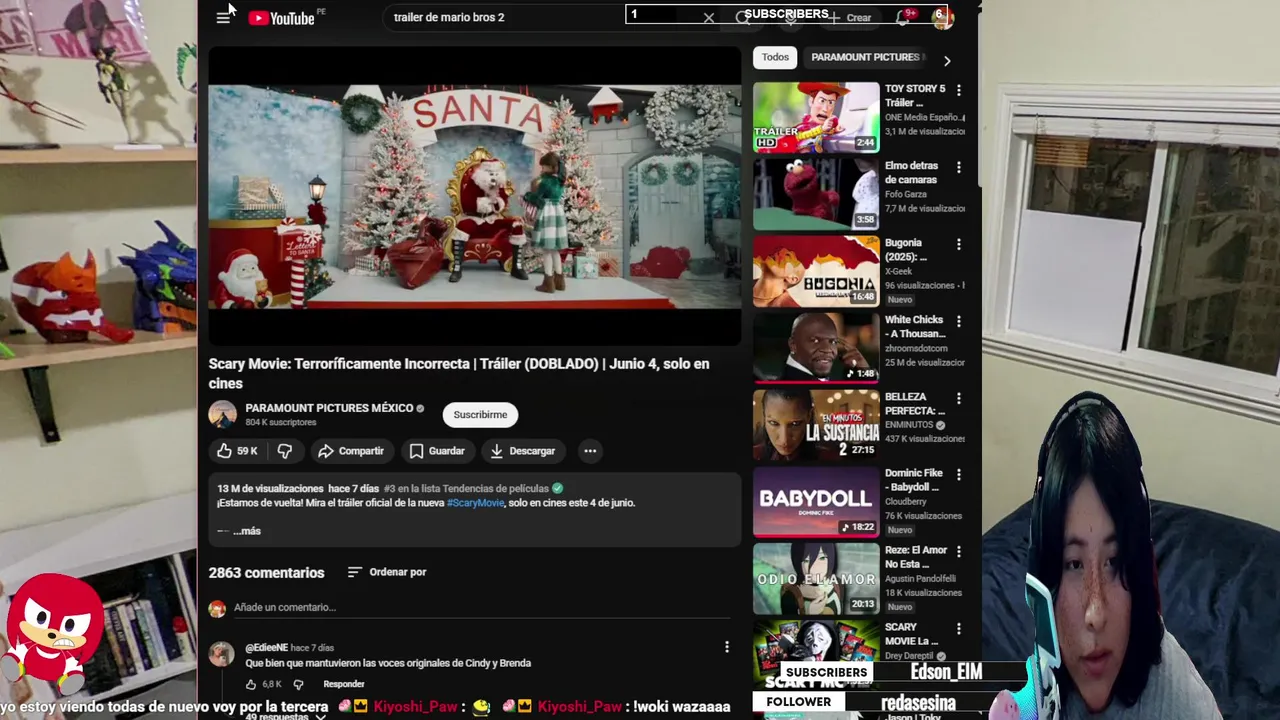Save the video with Guardar
1280x720 pixels.
pyautogui.click(x=437, y=451)
